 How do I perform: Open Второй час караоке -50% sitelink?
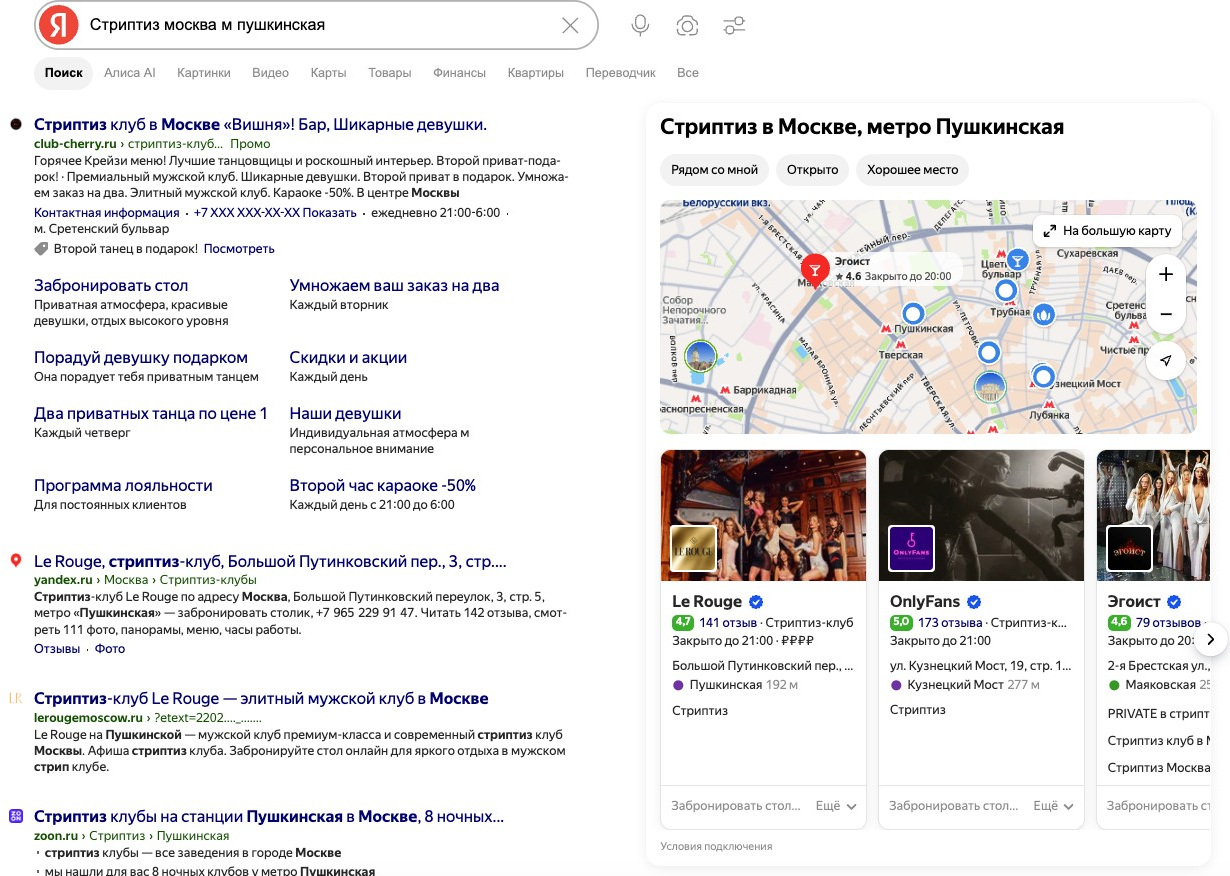382,486
